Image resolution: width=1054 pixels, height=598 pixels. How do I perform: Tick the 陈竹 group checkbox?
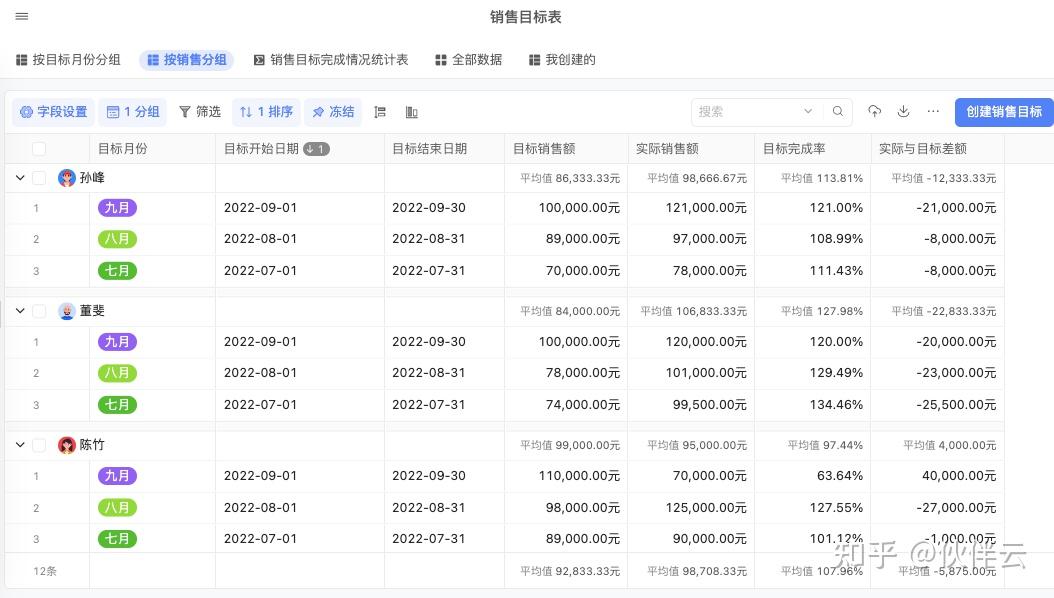(x=39, y=445)
